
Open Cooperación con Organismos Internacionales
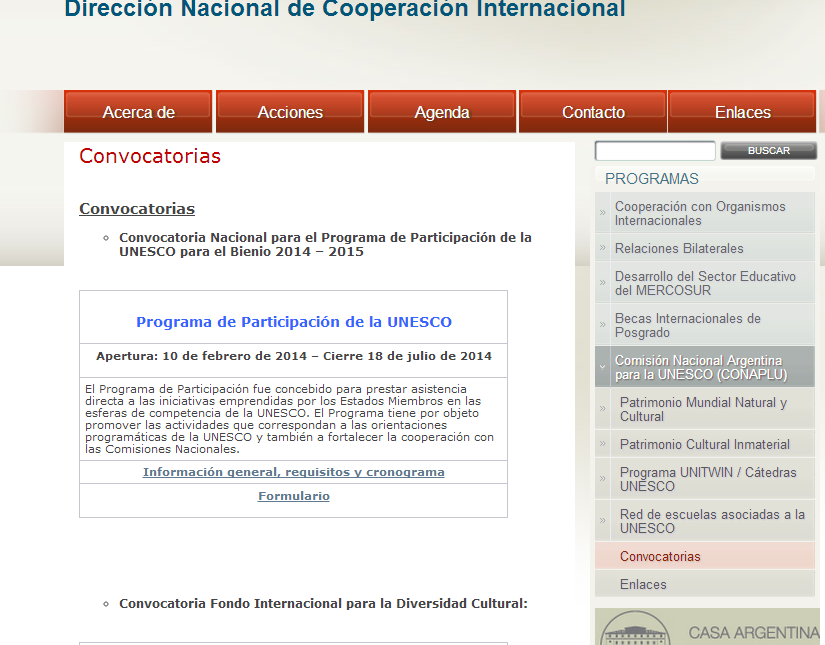tap(700, 213)
